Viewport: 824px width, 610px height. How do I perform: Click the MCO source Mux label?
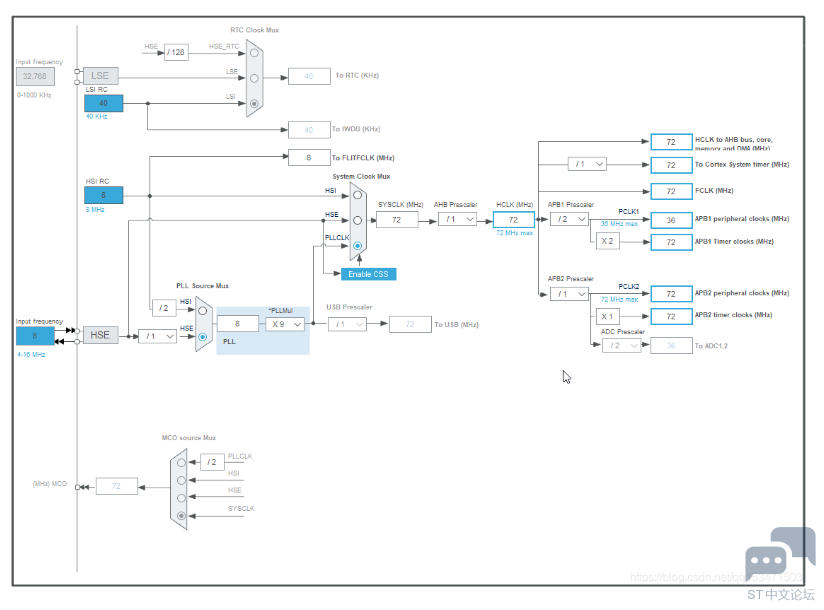coord(189,438)
